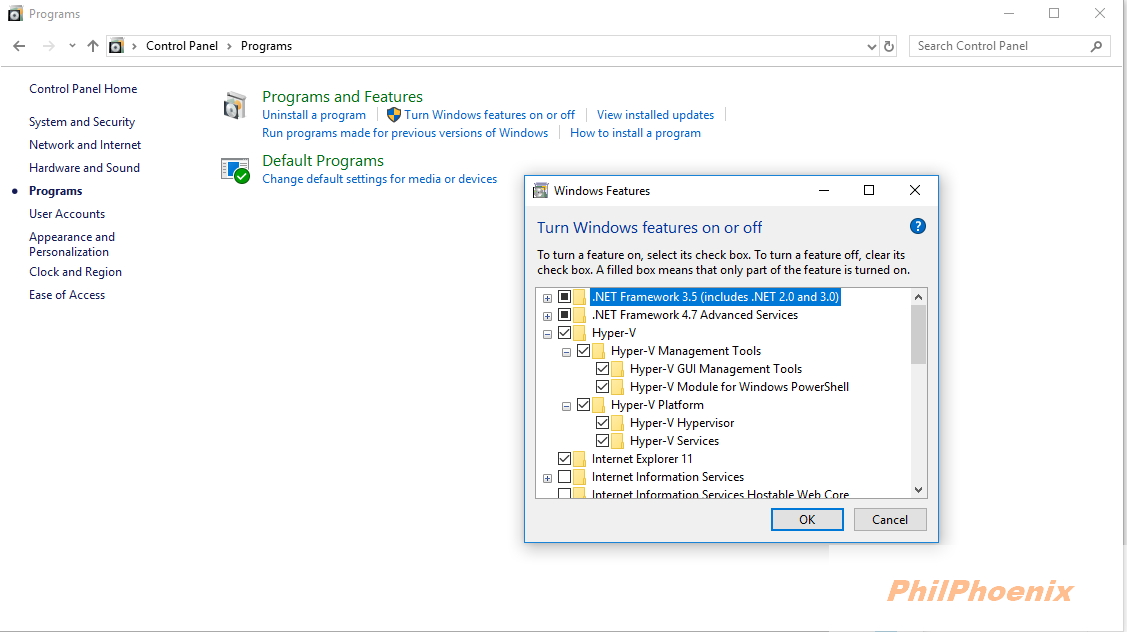This screenshot has width=1127, height=632.
Task: Maximize the Windows Features dialog
Action: (x=869, y=191)
